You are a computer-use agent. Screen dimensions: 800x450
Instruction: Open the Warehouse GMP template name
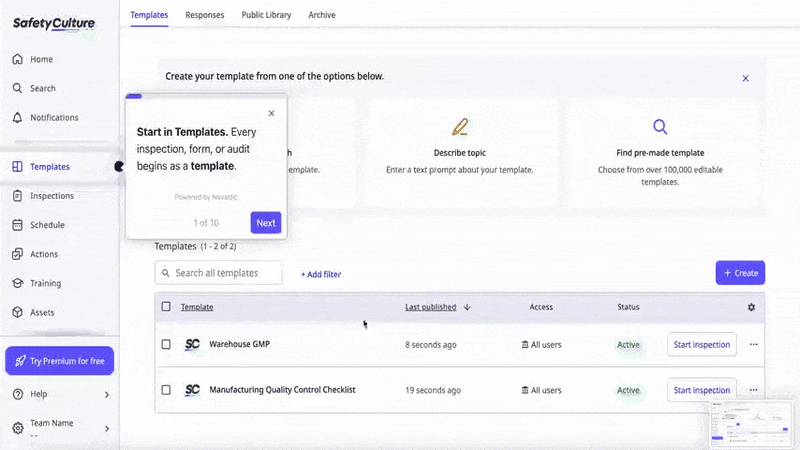coord(239,344)
